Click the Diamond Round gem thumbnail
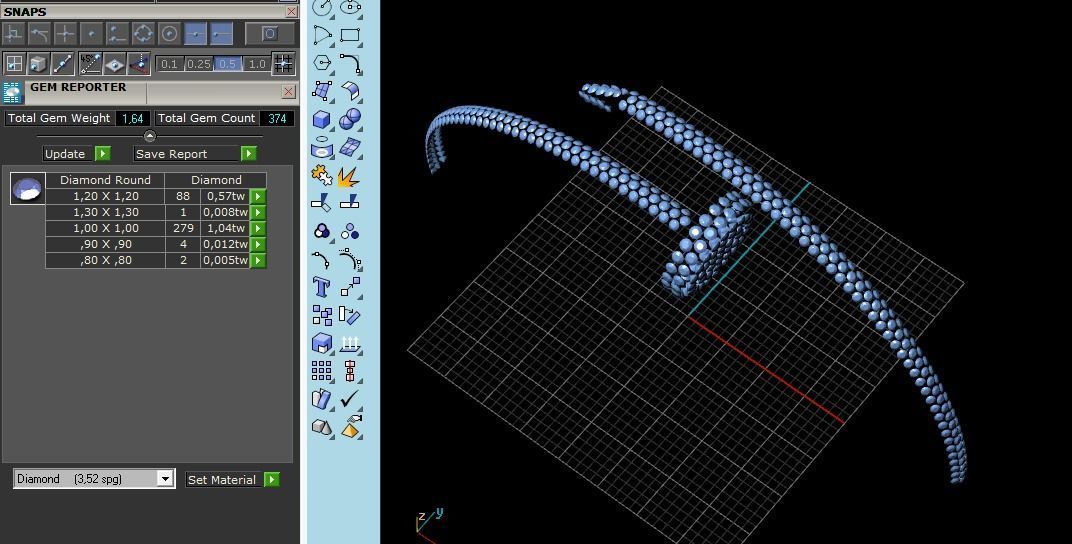The image size is (1072, 544). pos(27,189)
